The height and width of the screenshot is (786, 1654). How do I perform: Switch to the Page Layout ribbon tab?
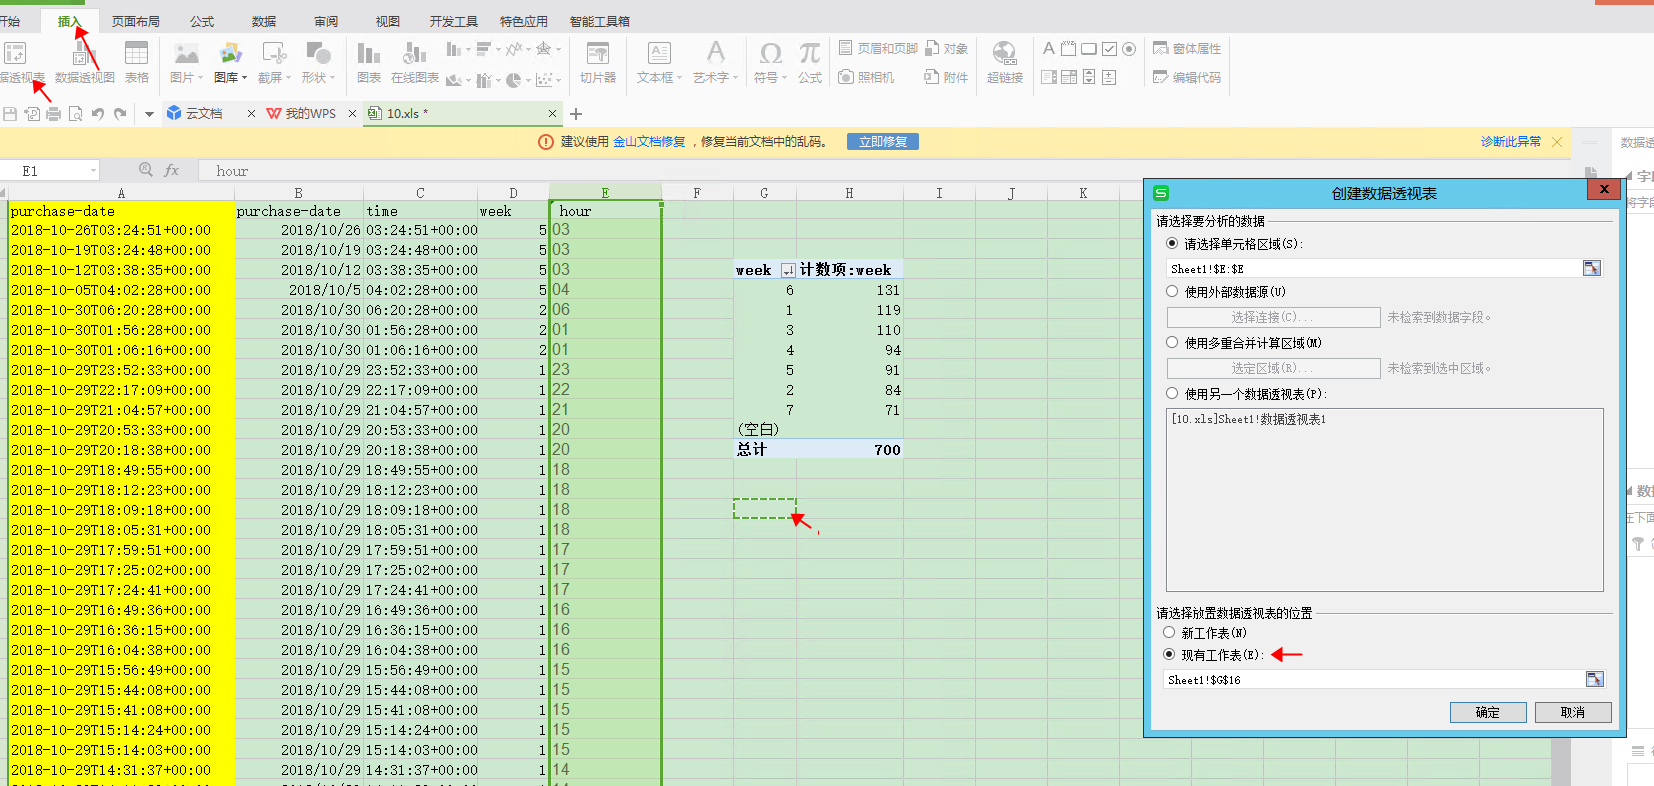coord(136,21)
